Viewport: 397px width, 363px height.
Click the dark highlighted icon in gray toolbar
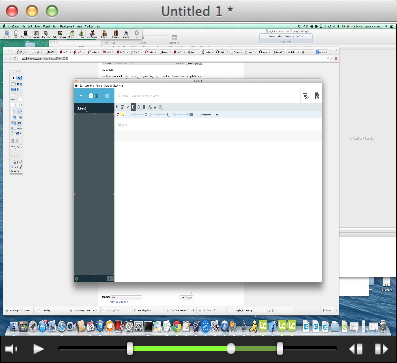(x=133, y=107)
